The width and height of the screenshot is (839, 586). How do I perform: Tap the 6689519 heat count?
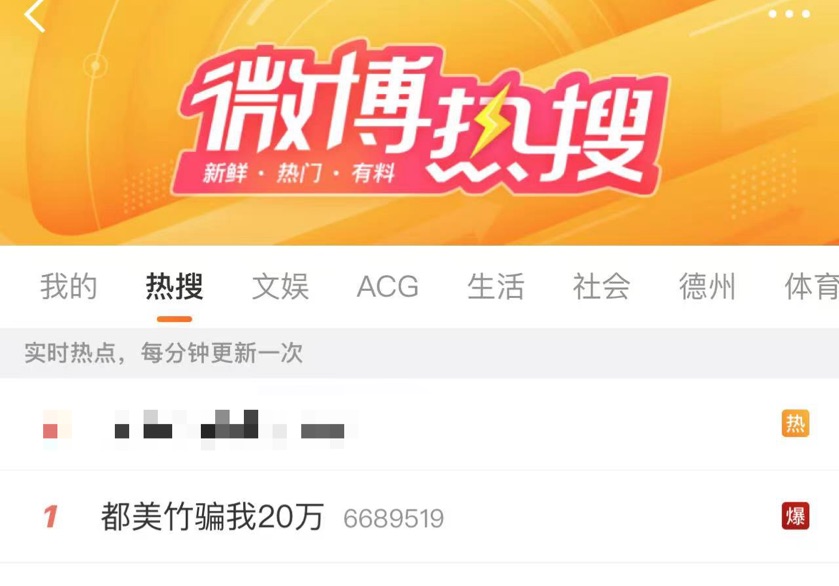click(x=394, y=519)
